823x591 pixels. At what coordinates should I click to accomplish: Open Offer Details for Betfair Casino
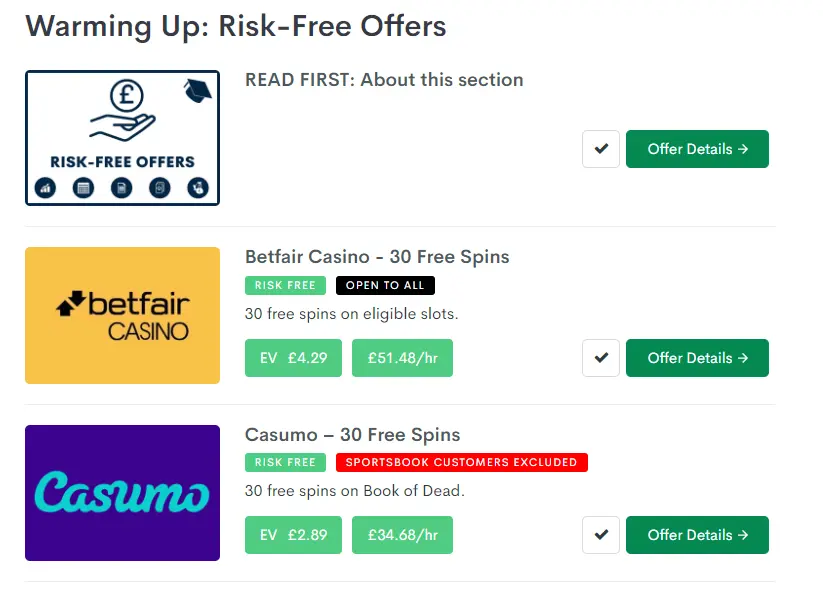pyautogui.click(x=697, y=358)
